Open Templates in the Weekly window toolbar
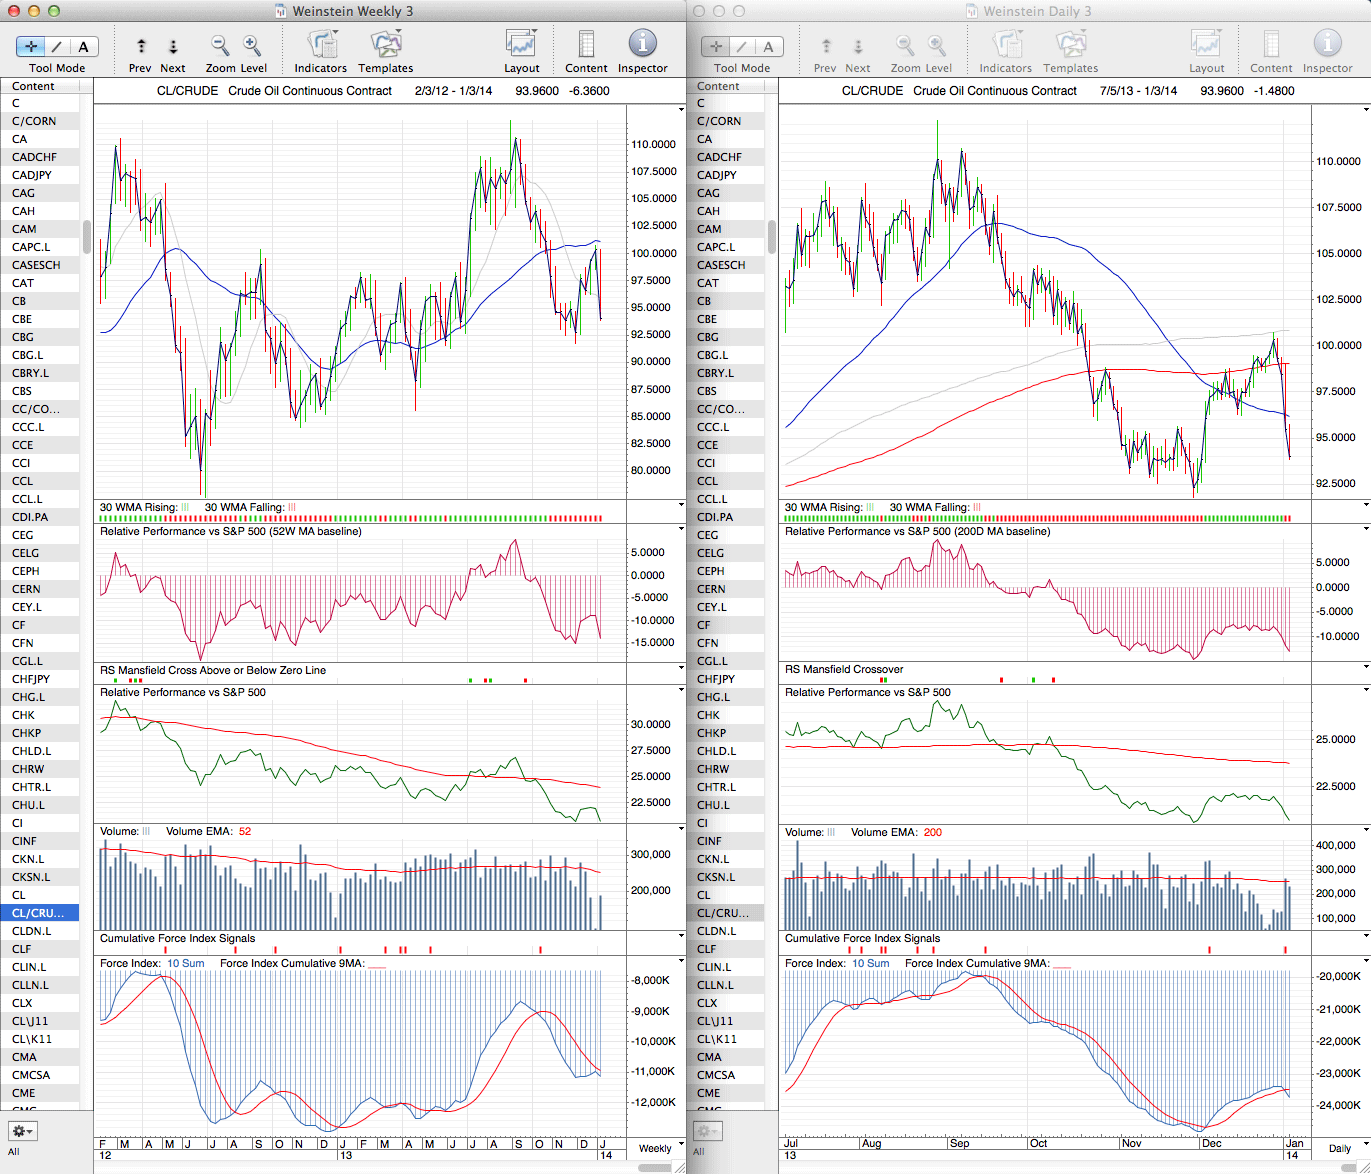1371x1174 pixels. (x=385, y=46)
